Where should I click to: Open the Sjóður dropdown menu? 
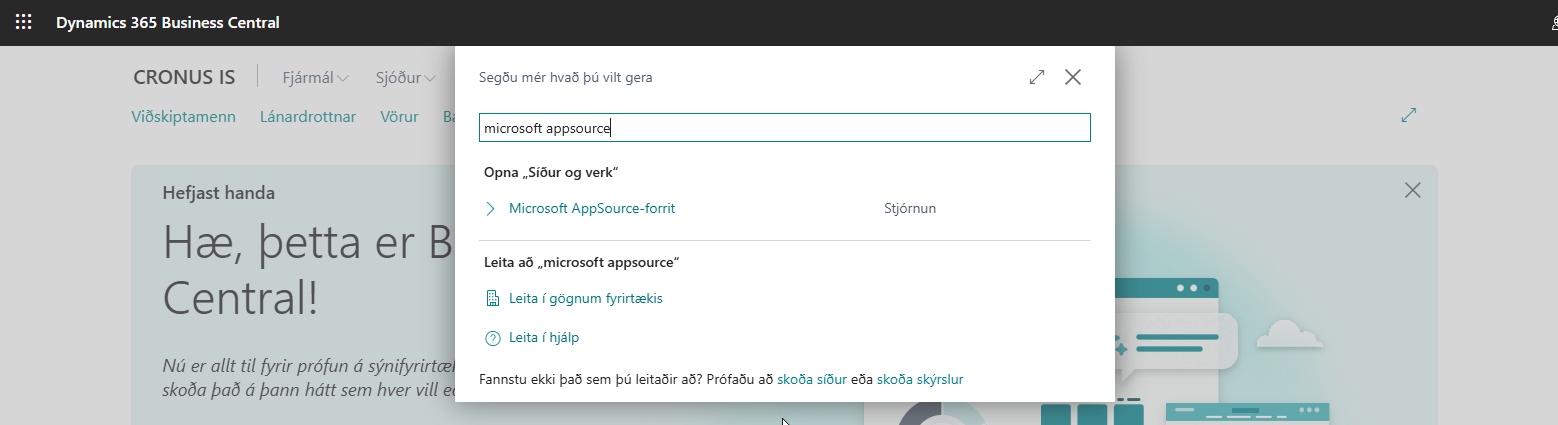(x=405, y=78)
